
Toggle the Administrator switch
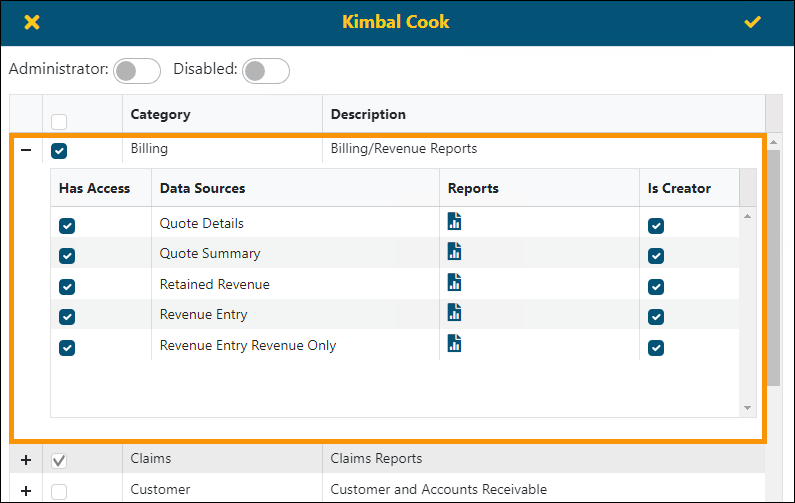click(137, 70)
